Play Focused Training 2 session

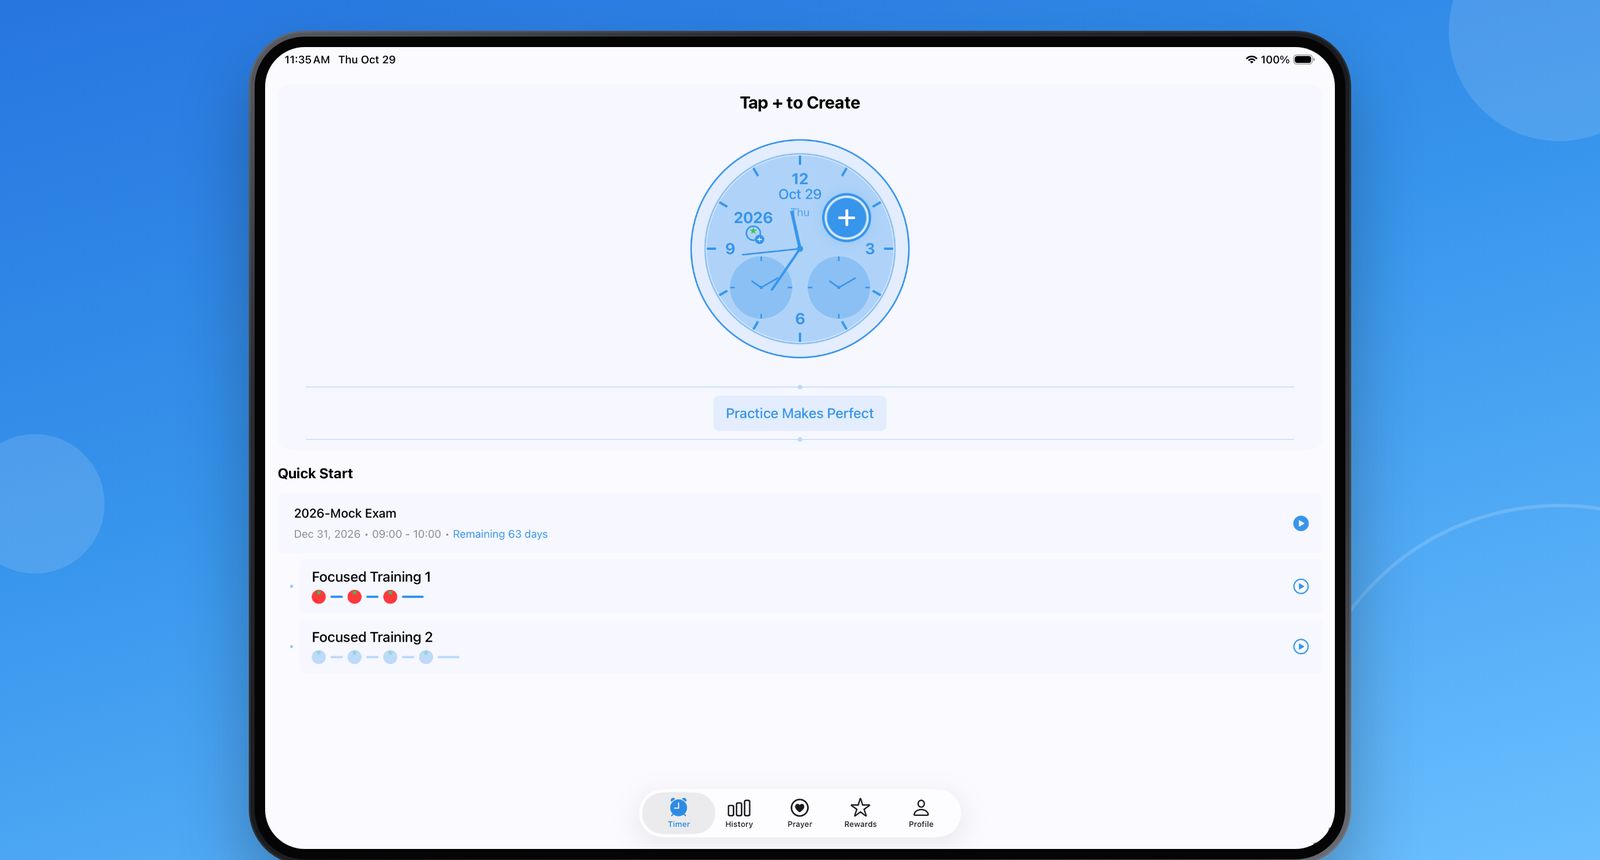click(x=1301, y=647)
